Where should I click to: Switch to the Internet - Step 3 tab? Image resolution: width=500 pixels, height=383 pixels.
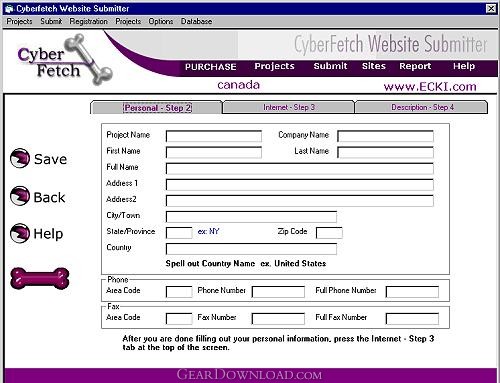pyautogui.click(x=289, y=107)
